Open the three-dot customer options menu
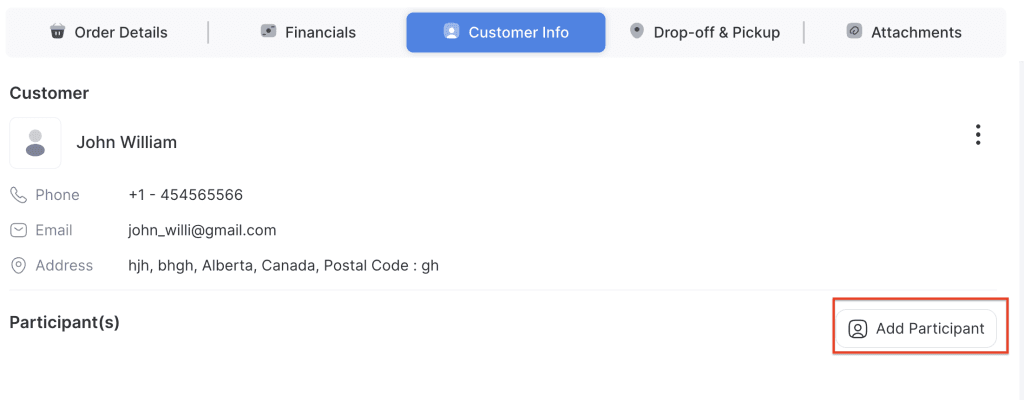 point(978,135)
